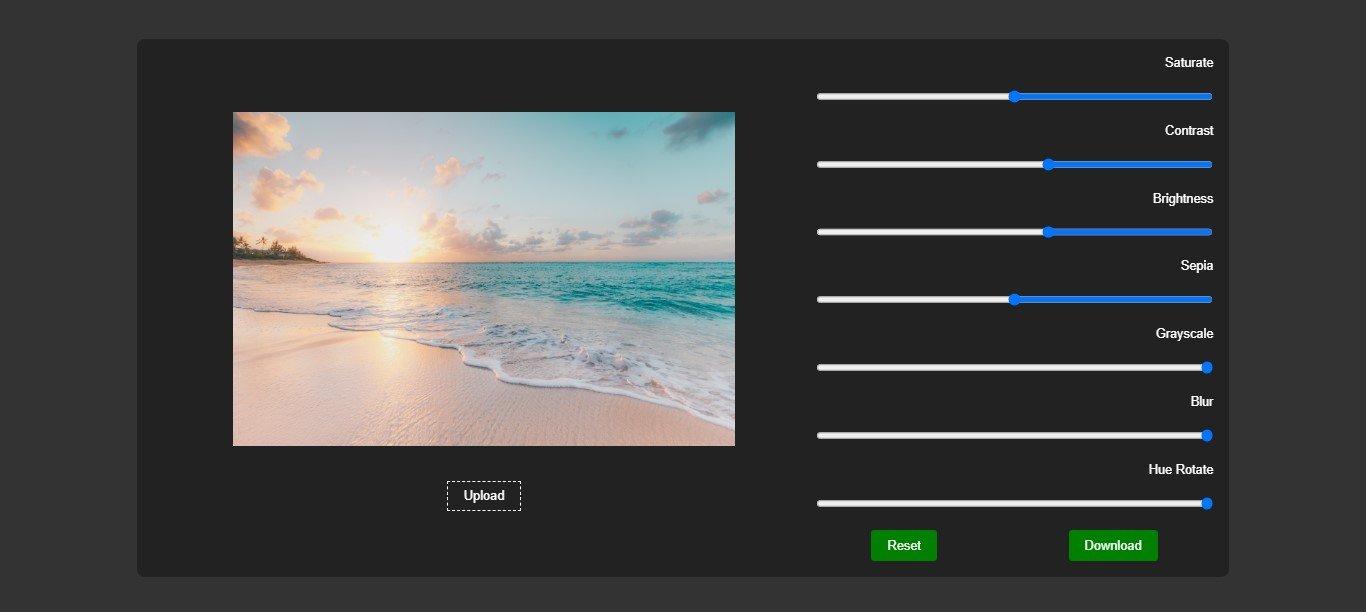Select the Contrast slider thumb
1366x612 pixels.
pyautogui.click(x=1048, y=165)
